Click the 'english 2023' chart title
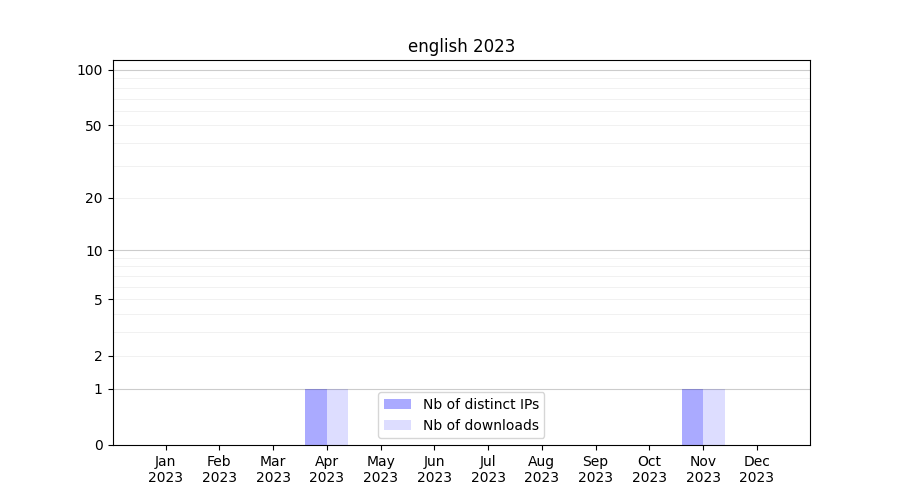 461,46
